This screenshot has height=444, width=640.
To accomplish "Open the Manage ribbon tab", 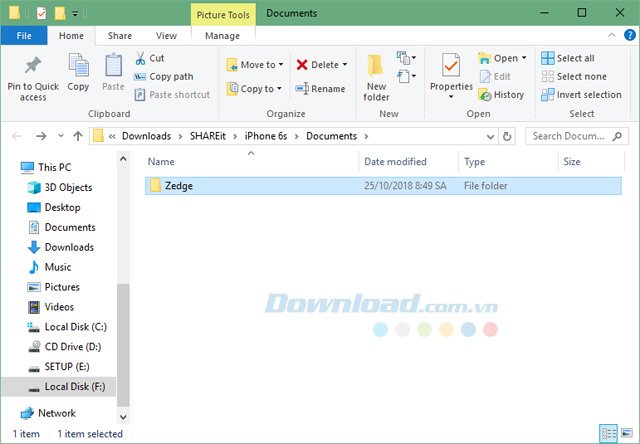I will pyautogui.click(x=222, y=36).
